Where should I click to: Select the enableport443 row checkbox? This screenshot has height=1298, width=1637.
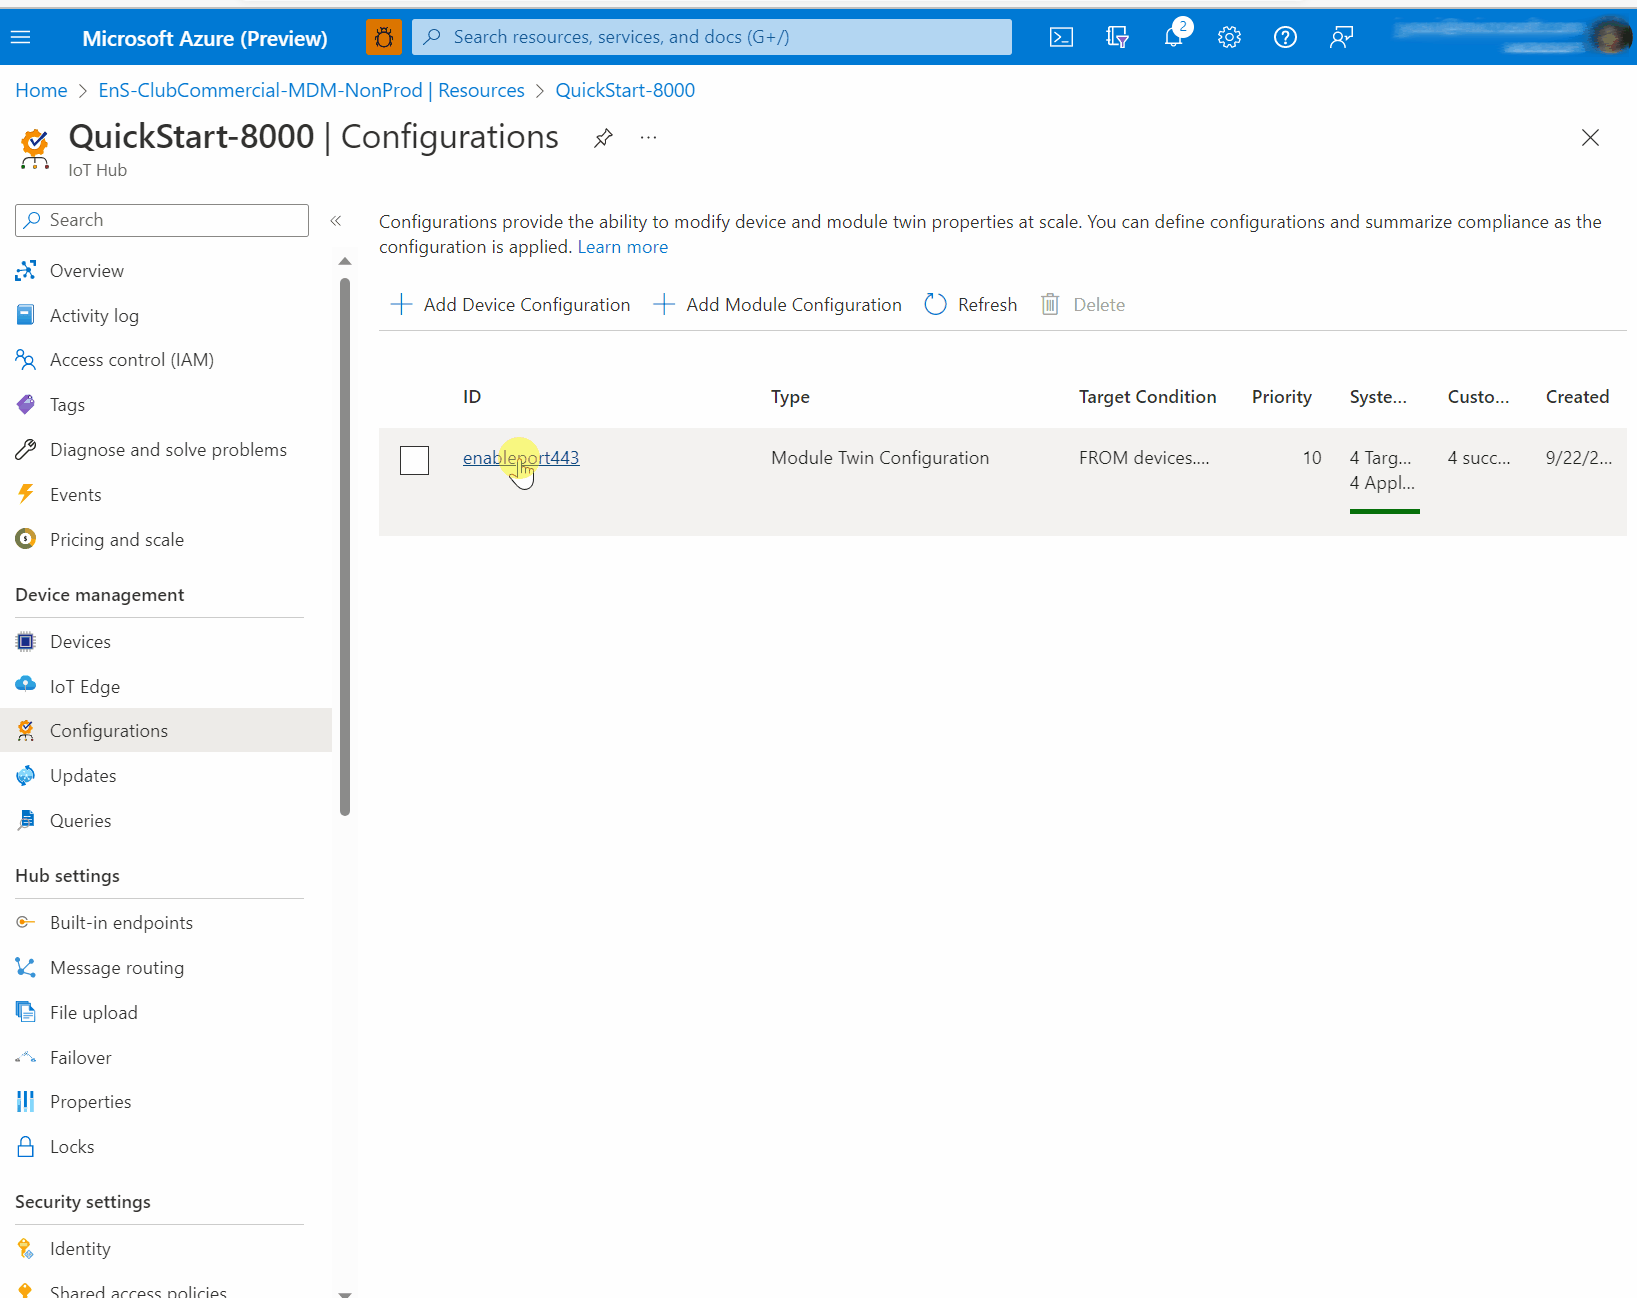pos(414,460)
